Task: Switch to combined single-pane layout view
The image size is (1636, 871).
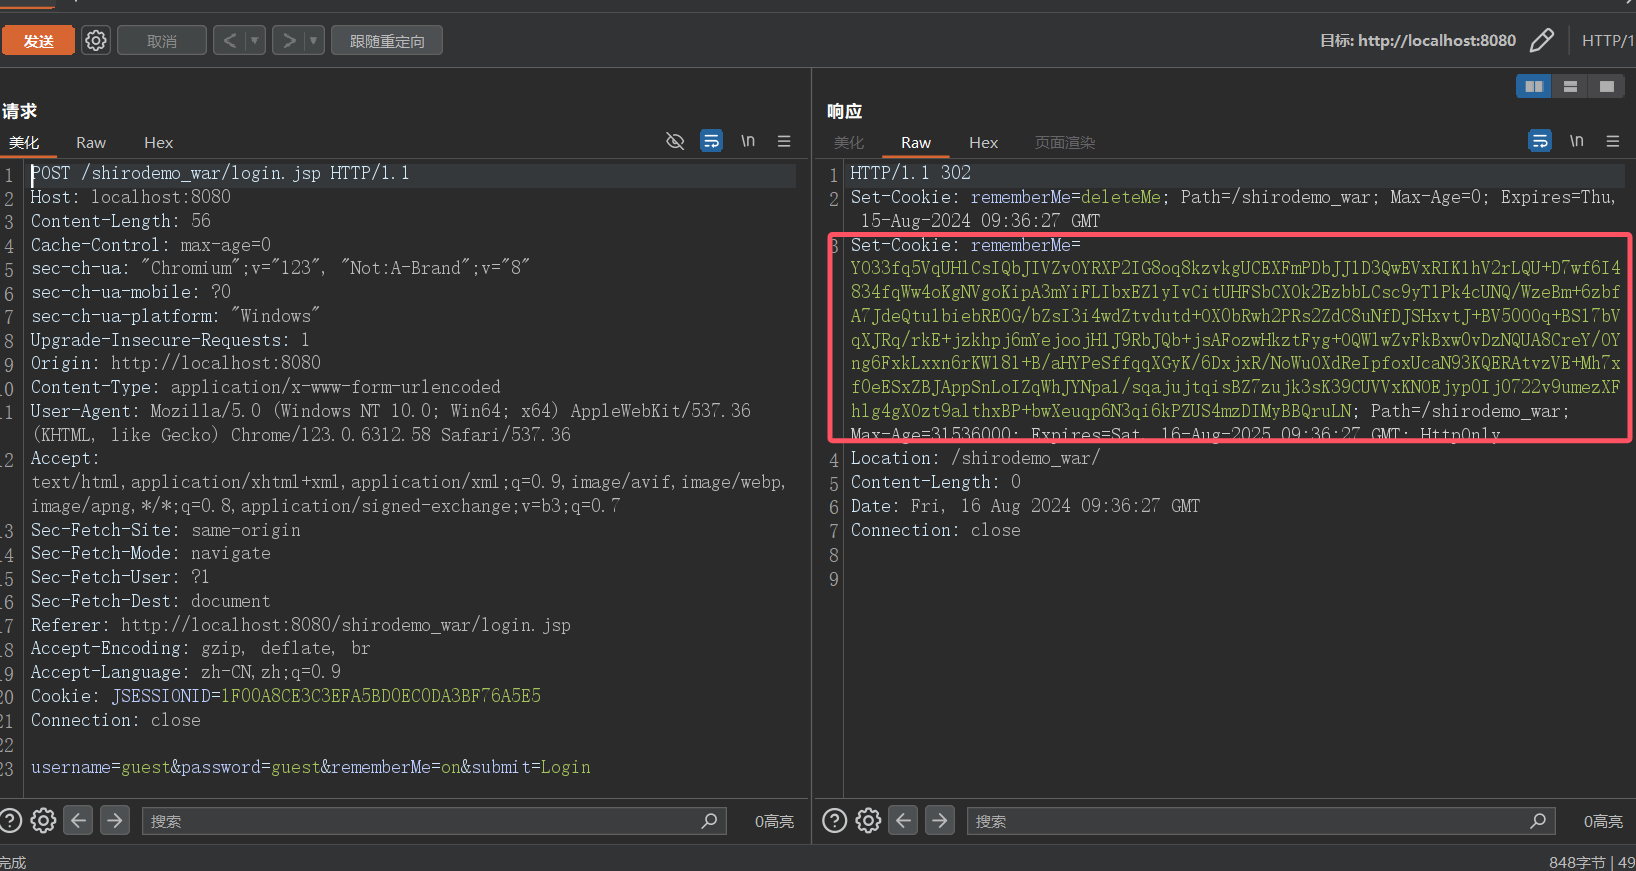Action: [x=1606, y=87]
